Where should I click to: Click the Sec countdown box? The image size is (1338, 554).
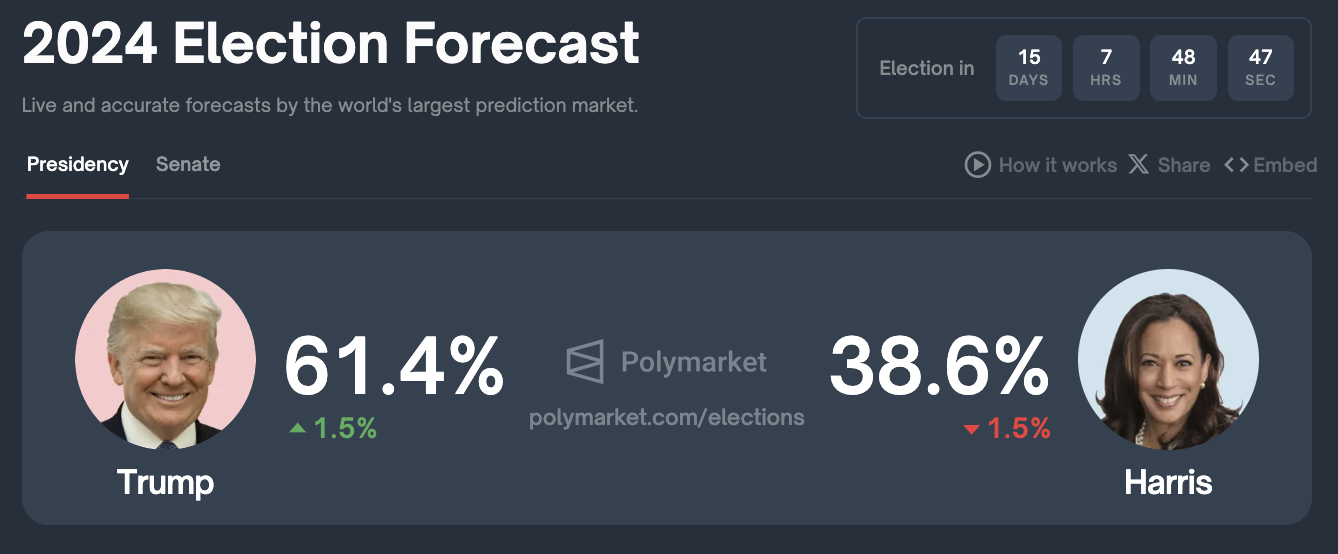click(x=1260, y=68)
